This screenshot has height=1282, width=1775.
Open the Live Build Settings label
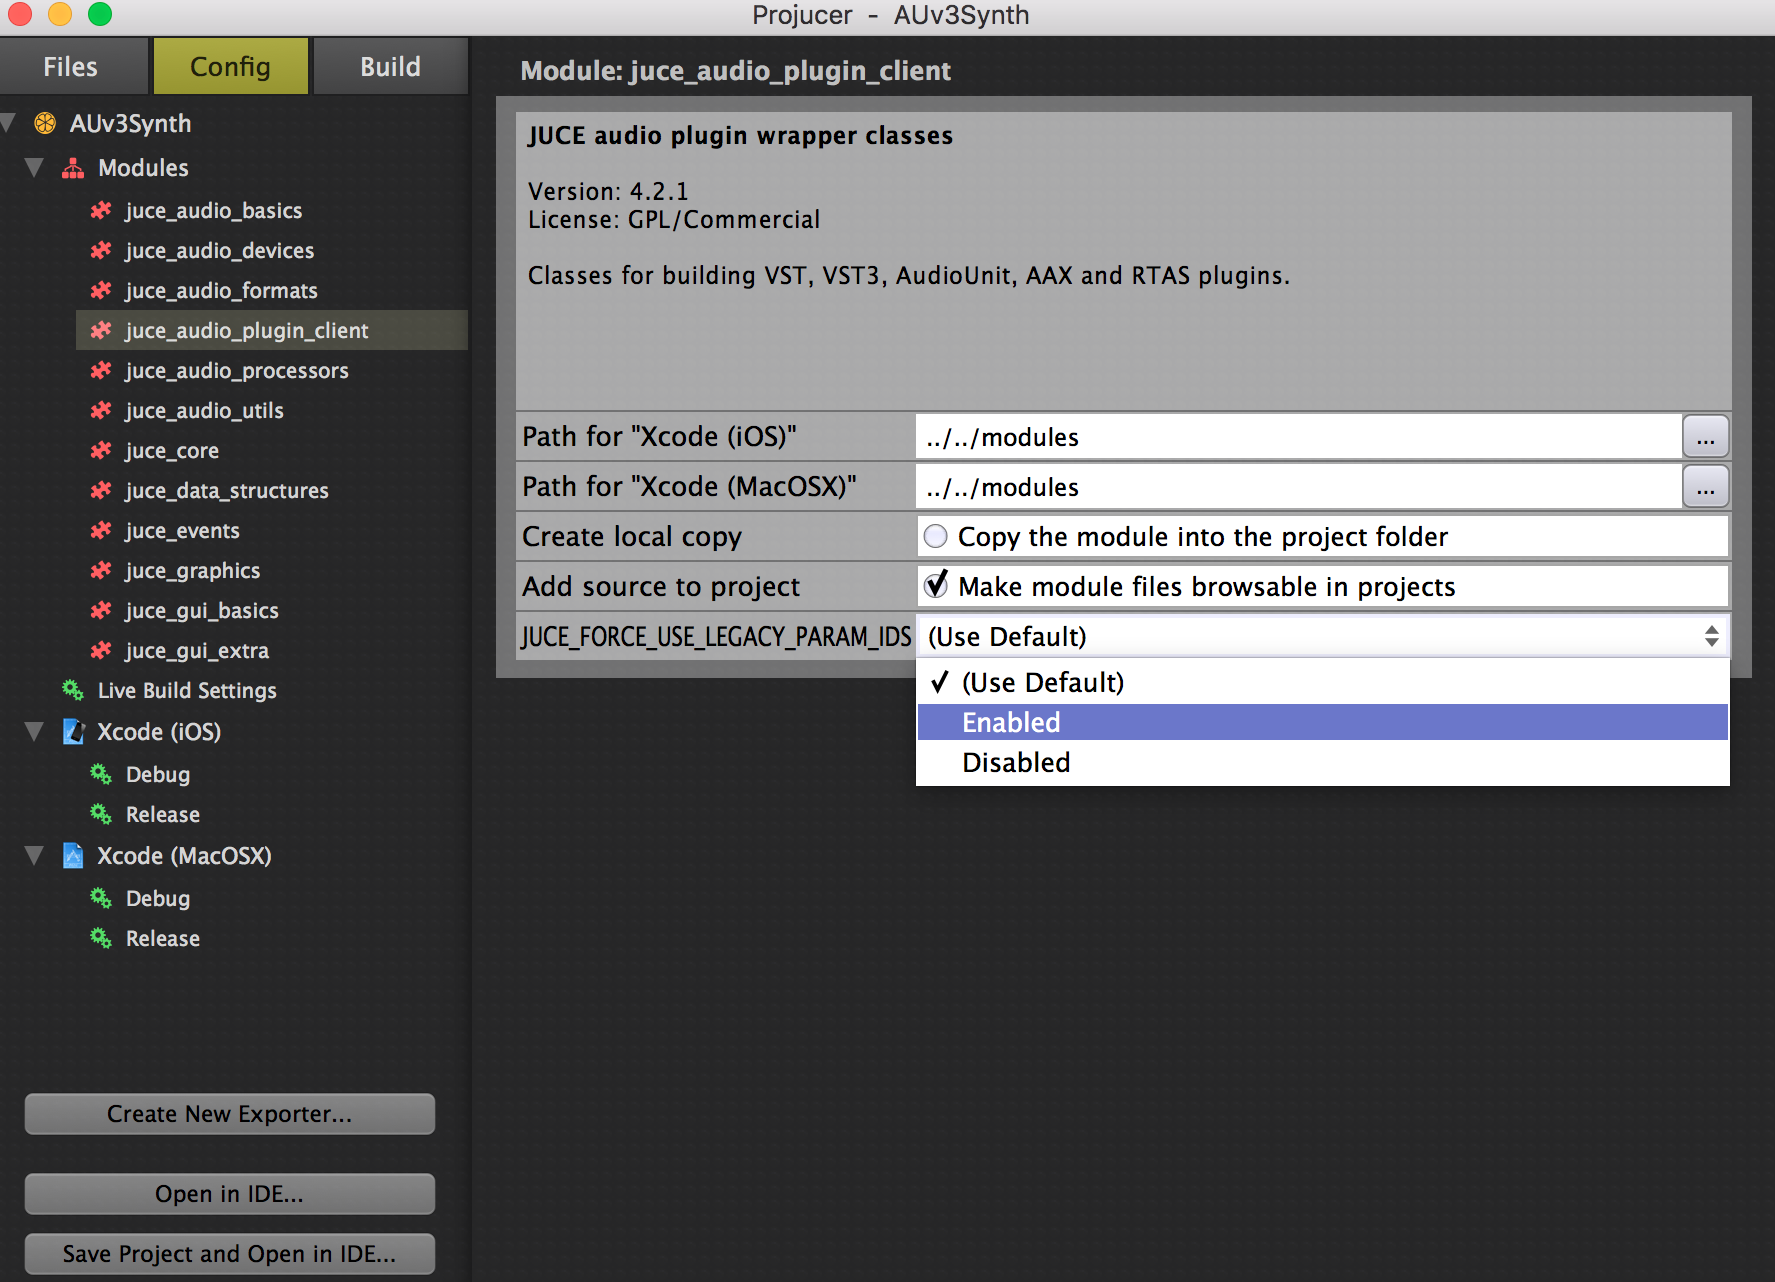point(187,690)
